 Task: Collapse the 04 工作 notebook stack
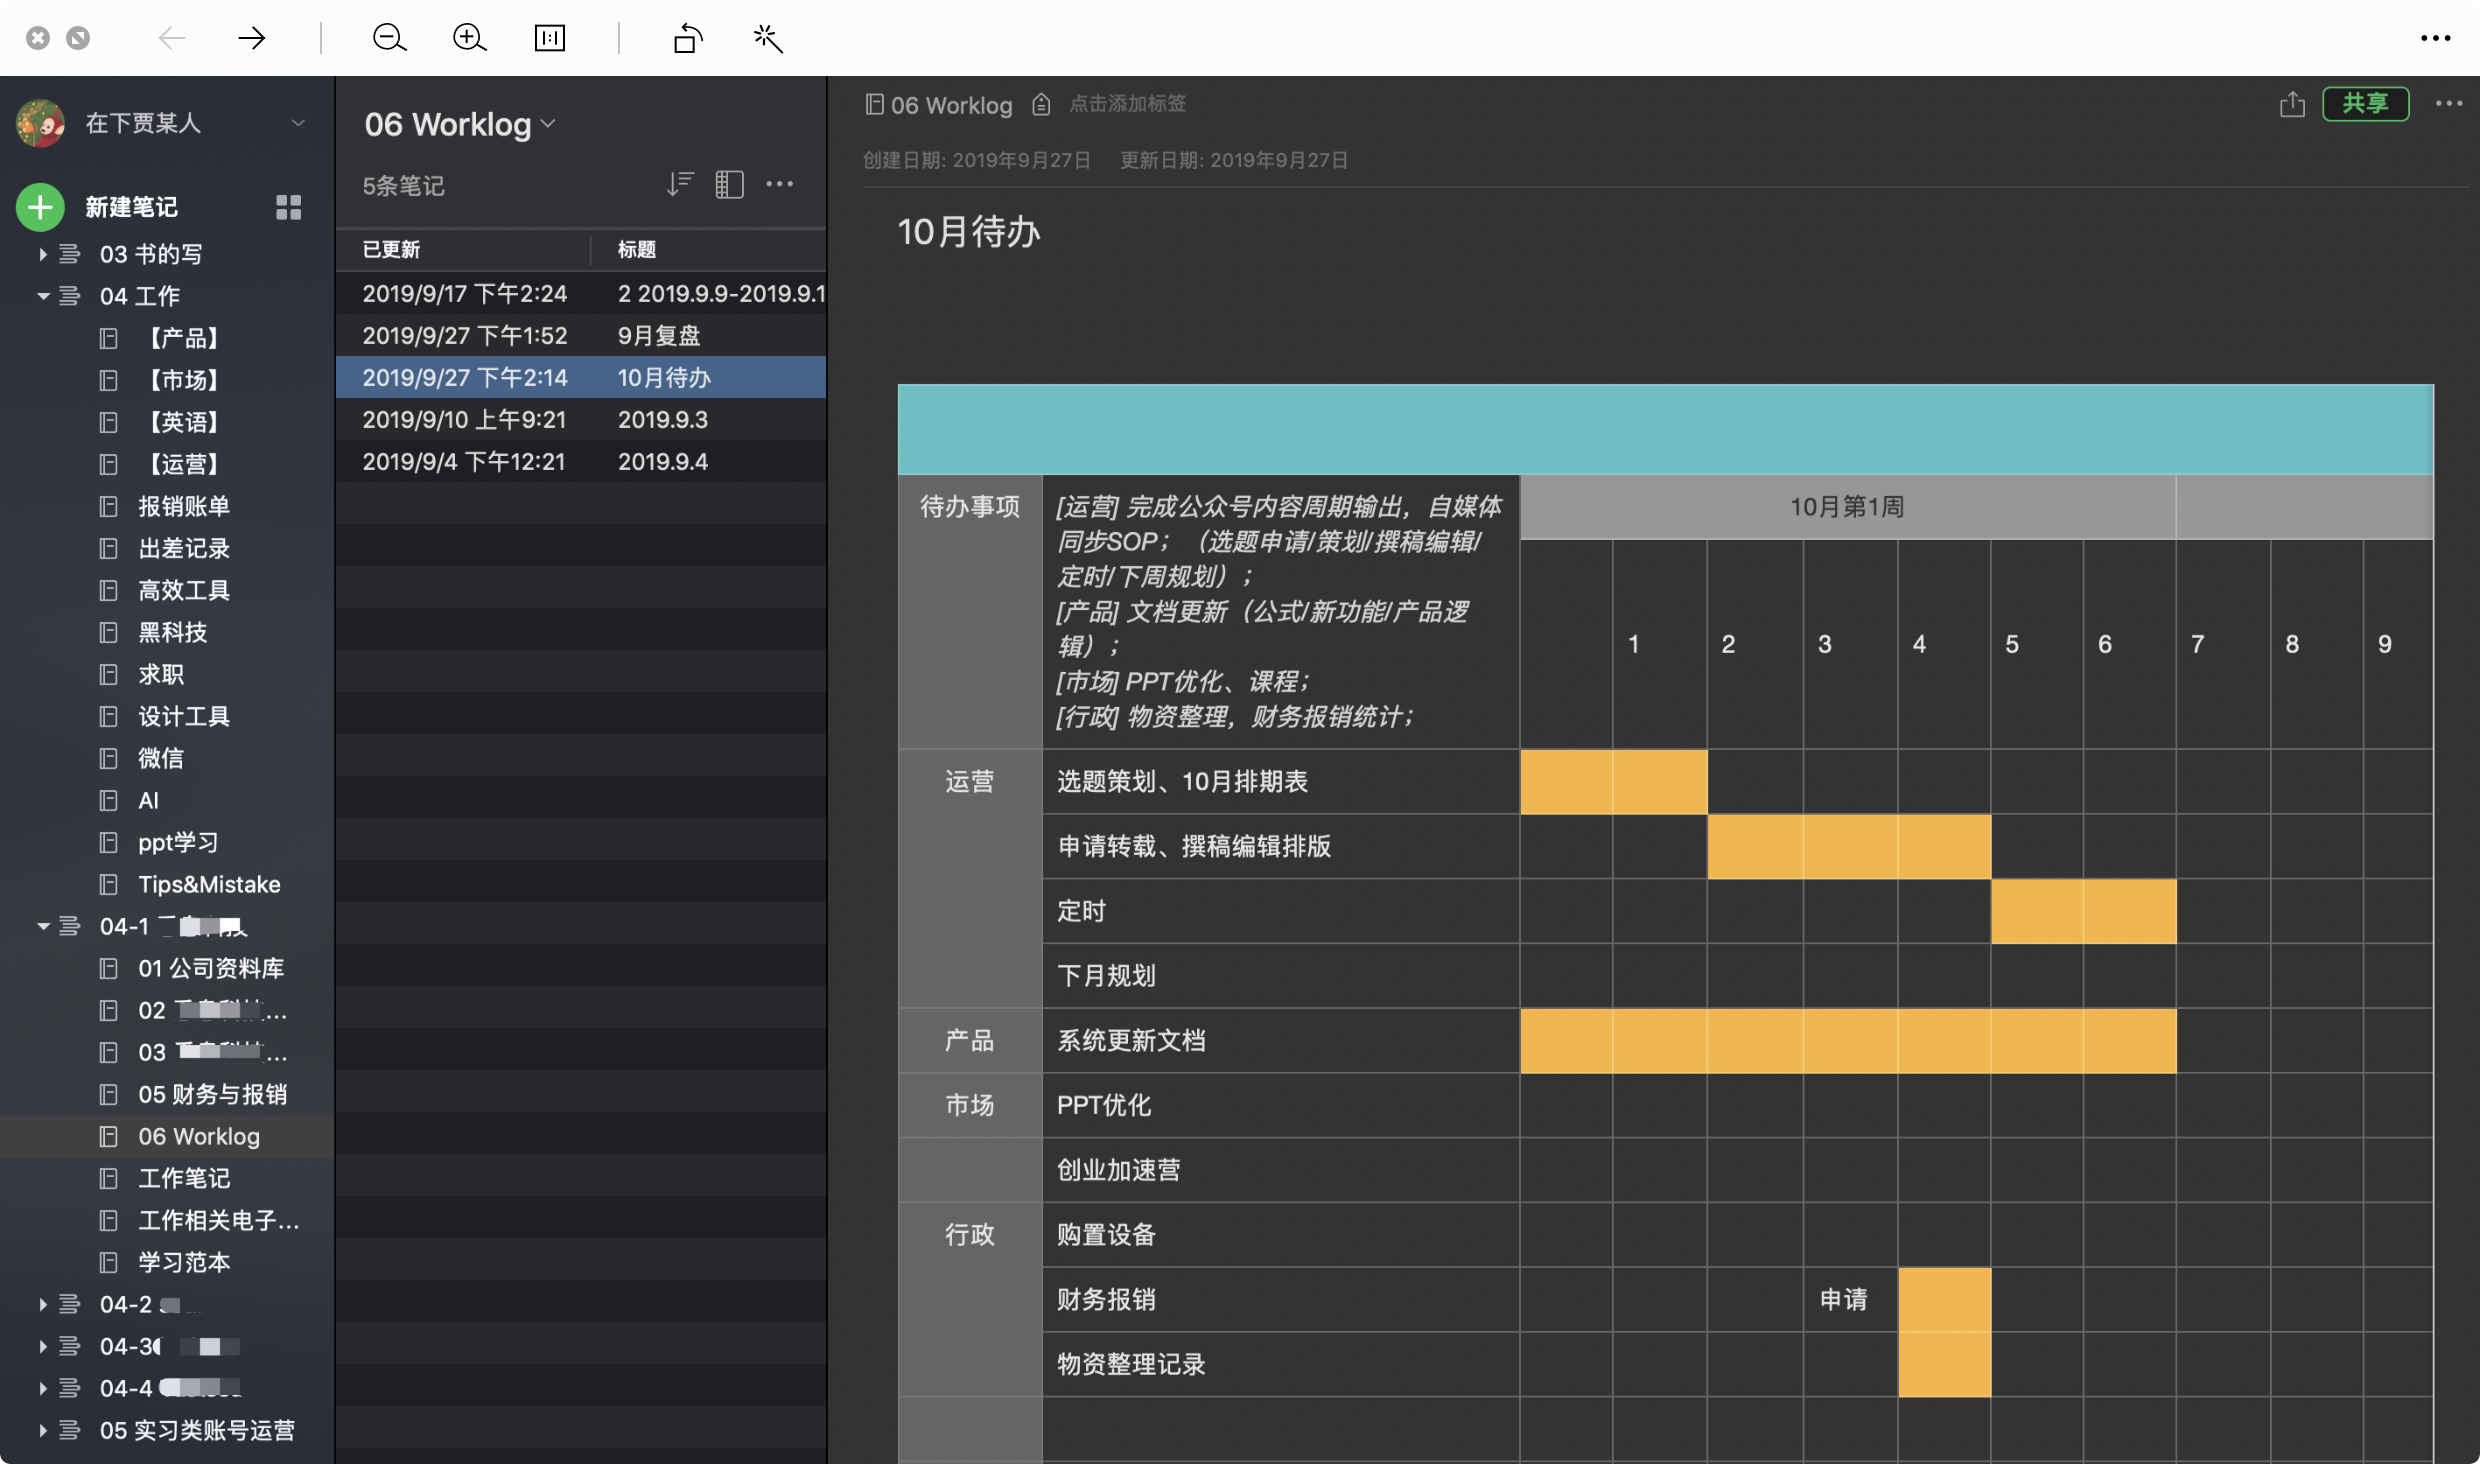tap(42, 296)
